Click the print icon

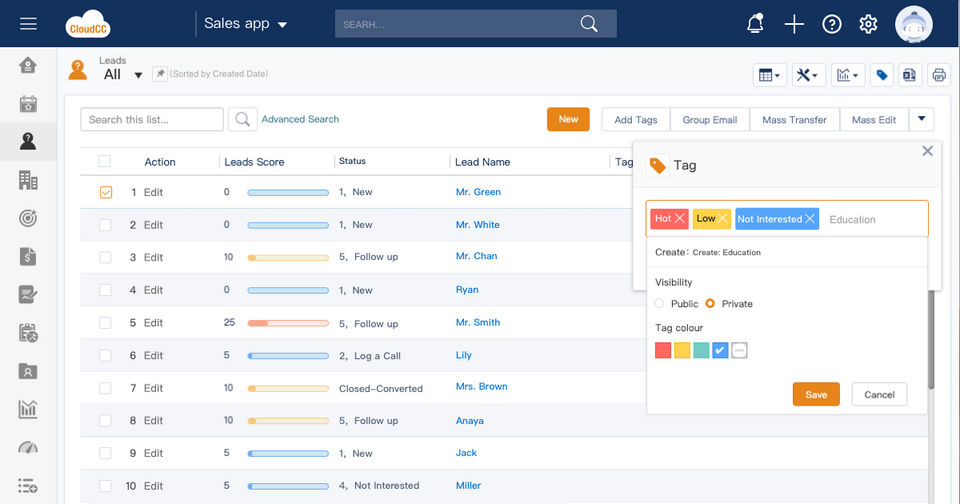(939, 75)
